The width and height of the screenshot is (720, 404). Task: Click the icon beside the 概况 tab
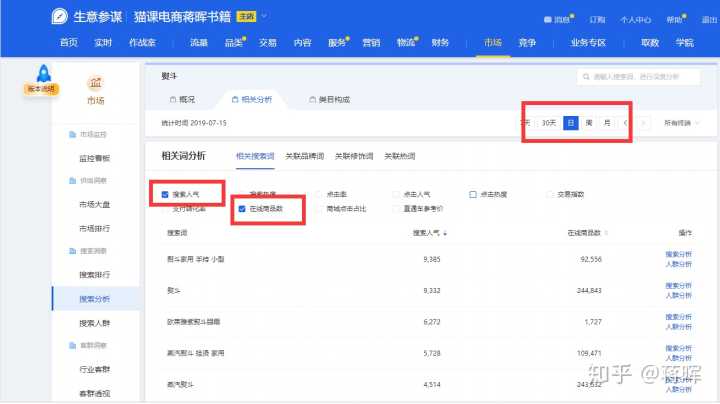[172, 100]
